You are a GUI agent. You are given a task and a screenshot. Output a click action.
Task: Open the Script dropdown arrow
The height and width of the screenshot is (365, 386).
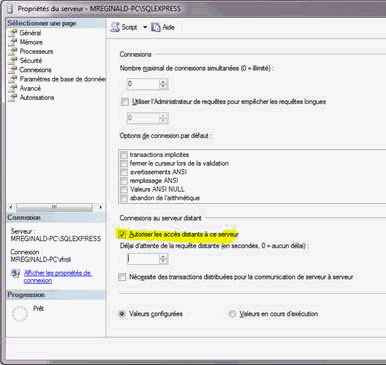pyautogui.click(x=145, y=27)
